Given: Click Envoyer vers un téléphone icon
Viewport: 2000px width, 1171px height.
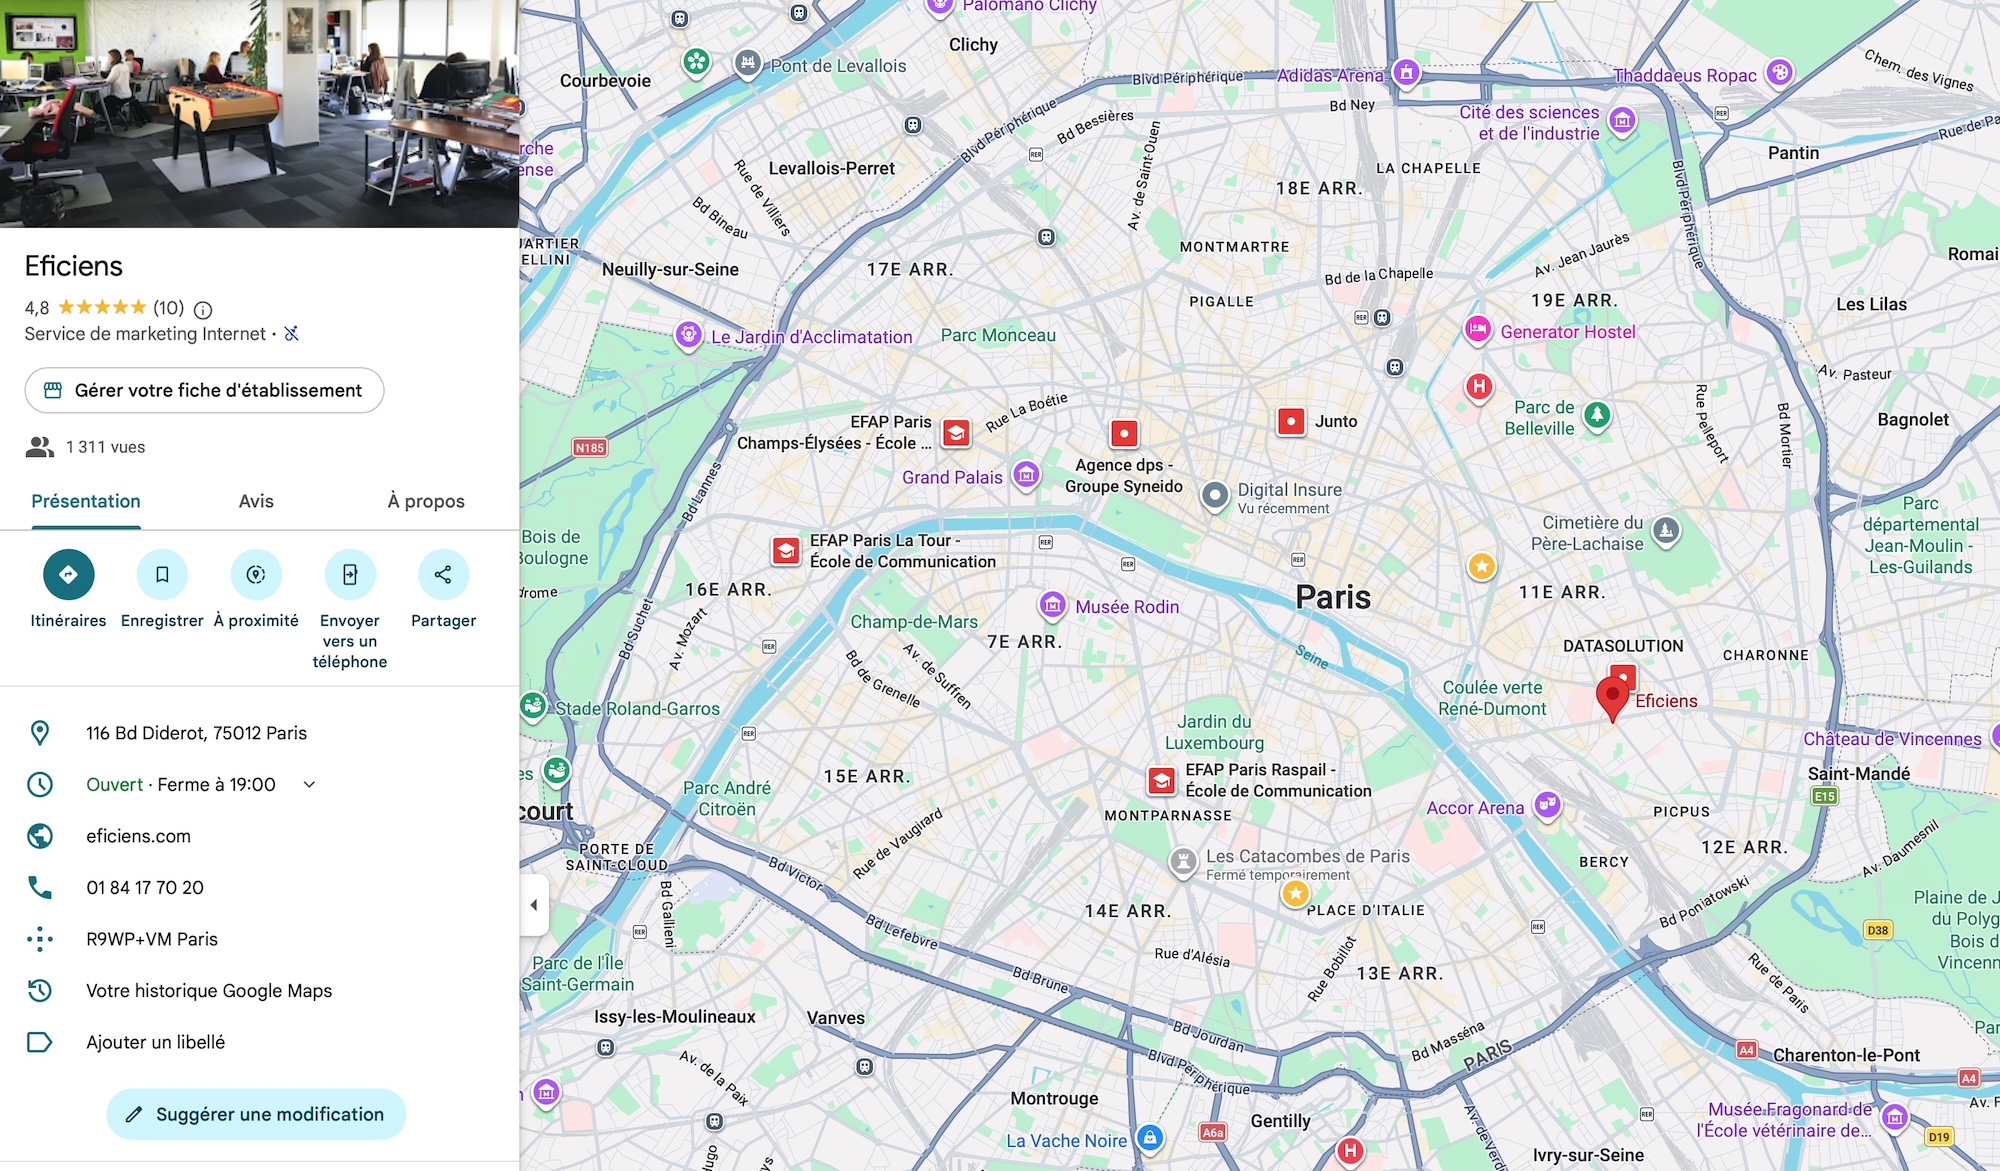Looking at the screenshot, I should coord(350,575).
